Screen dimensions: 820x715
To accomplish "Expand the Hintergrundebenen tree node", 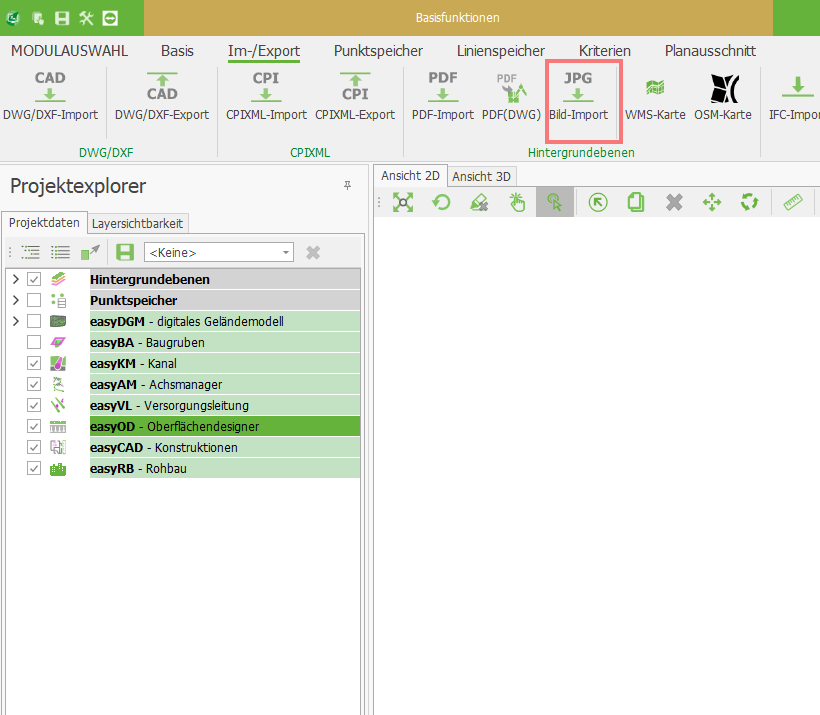I will click(15, 279).
